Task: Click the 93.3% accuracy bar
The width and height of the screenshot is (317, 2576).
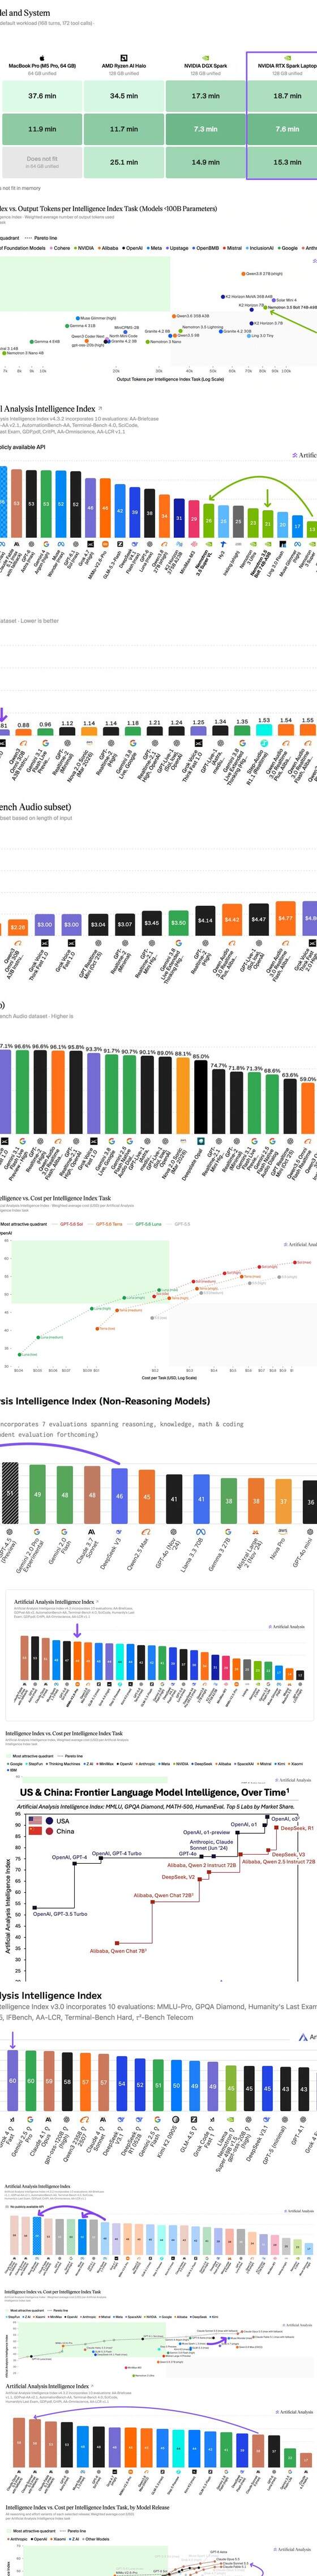Action: pos(94,1095)
